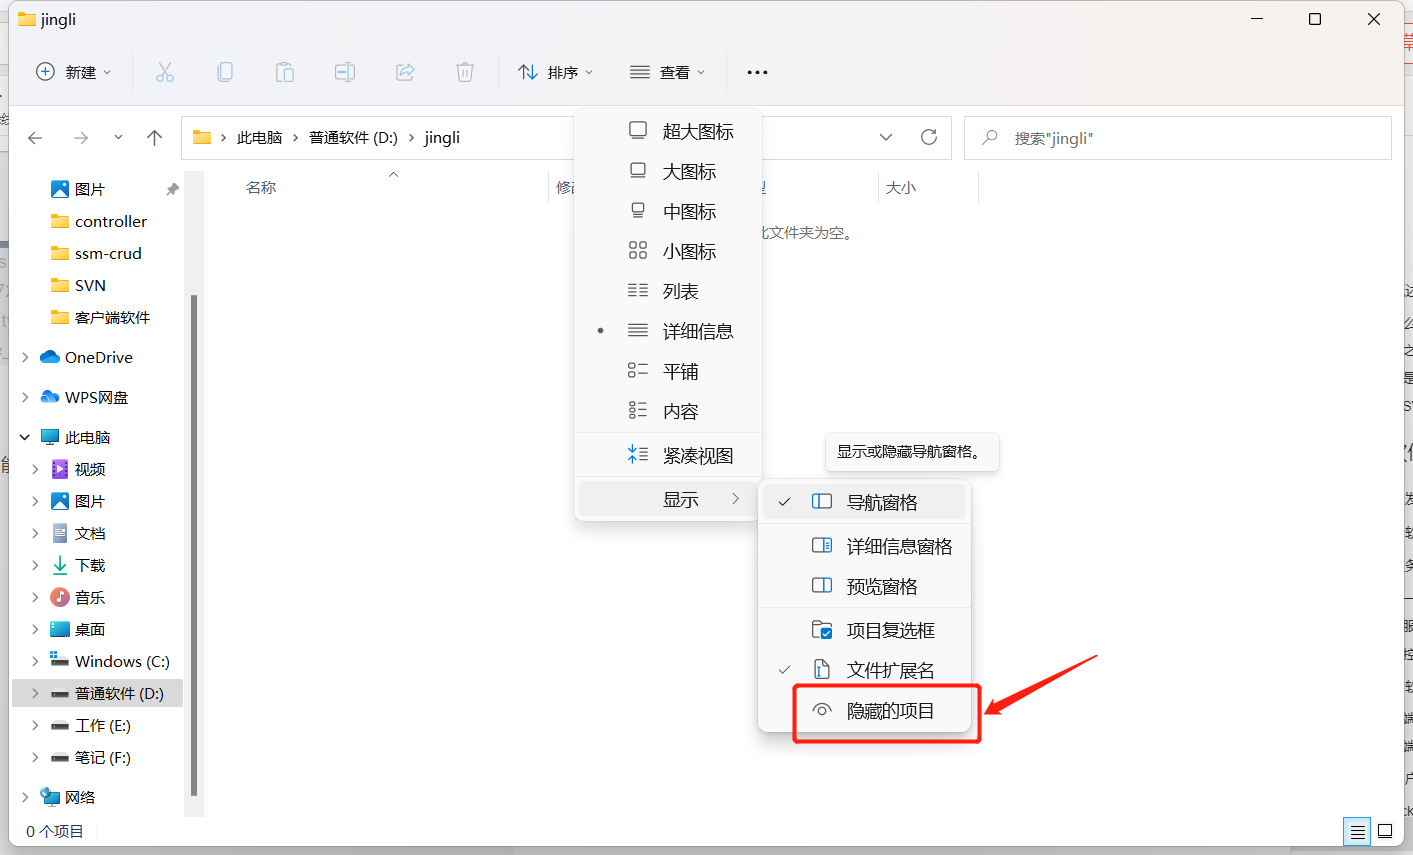The width and height of the screenshot is (1413, 855).
Task: Choose 中图标 from view menu
Action: (x=668, y=211)
